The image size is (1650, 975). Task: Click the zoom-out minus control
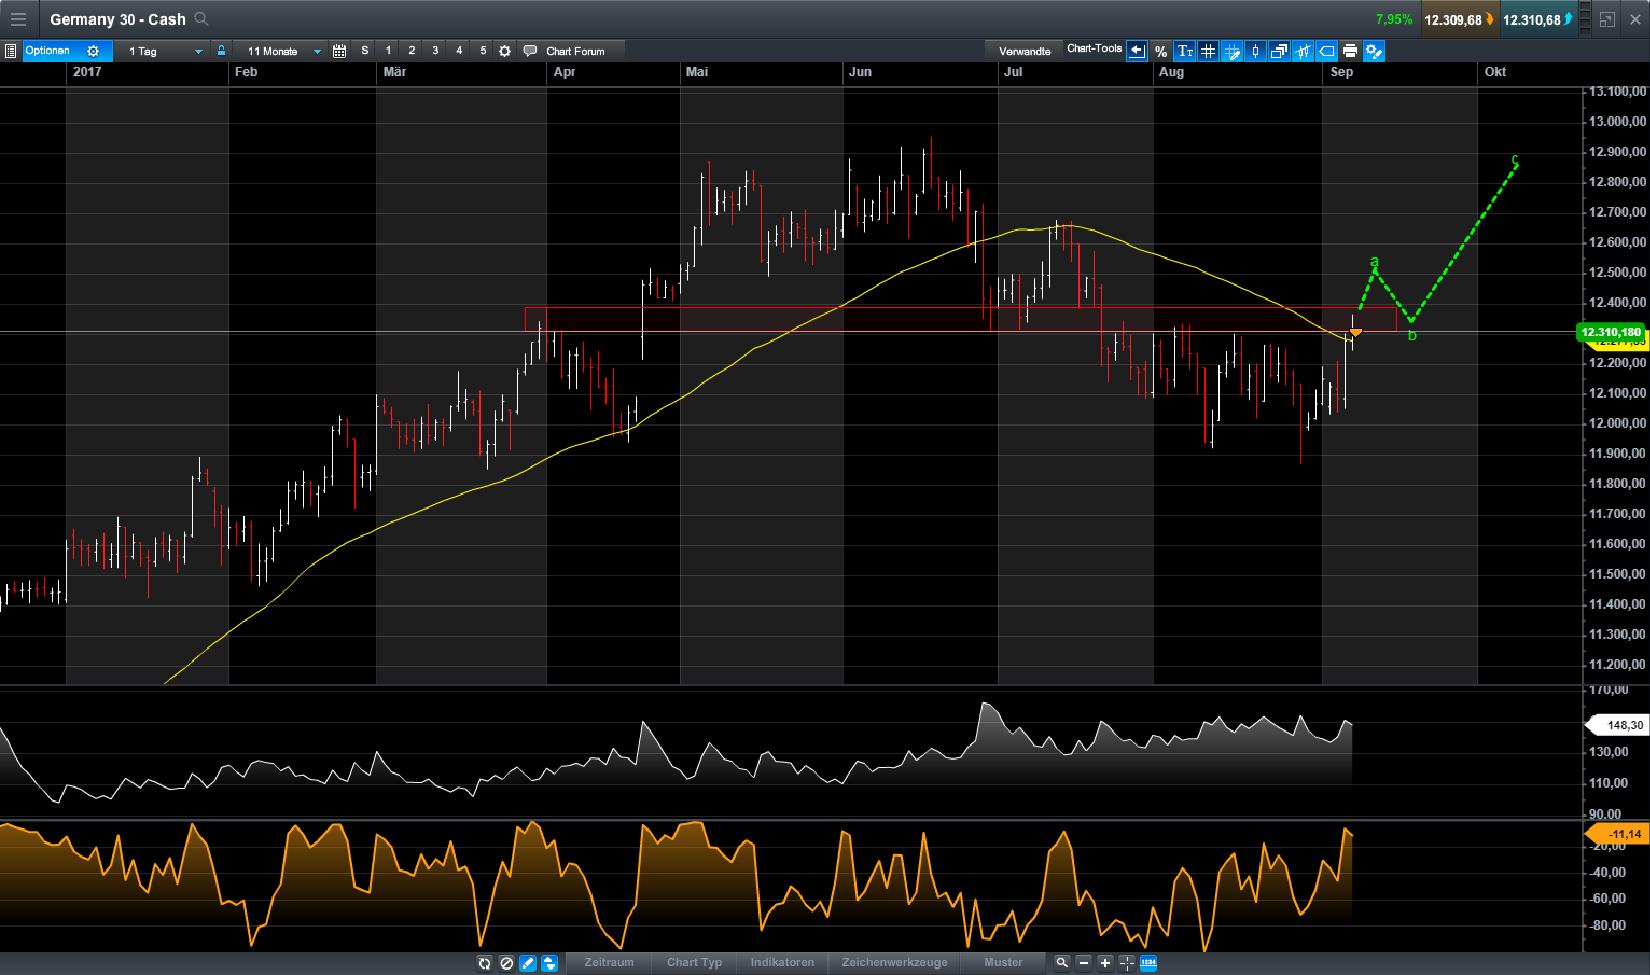(1084, 963)
